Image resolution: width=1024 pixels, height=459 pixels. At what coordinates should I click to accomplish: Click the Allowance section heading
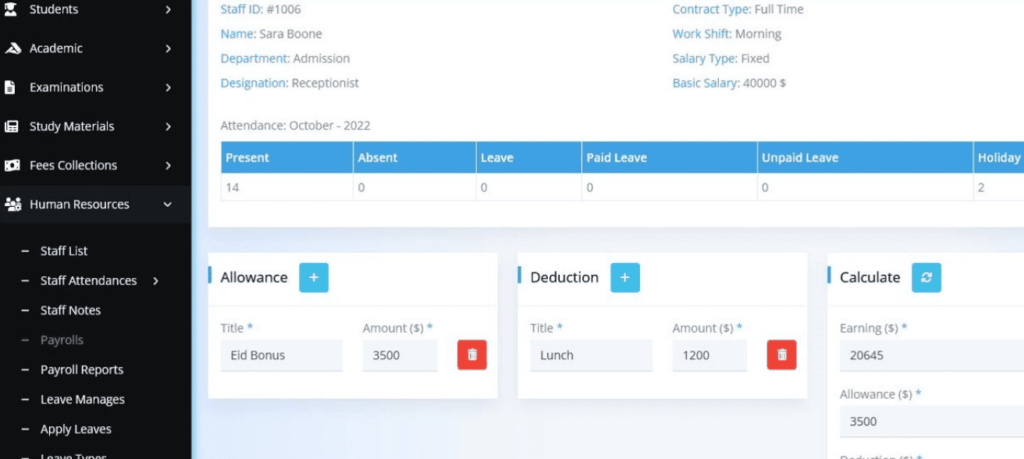(254, 277)
